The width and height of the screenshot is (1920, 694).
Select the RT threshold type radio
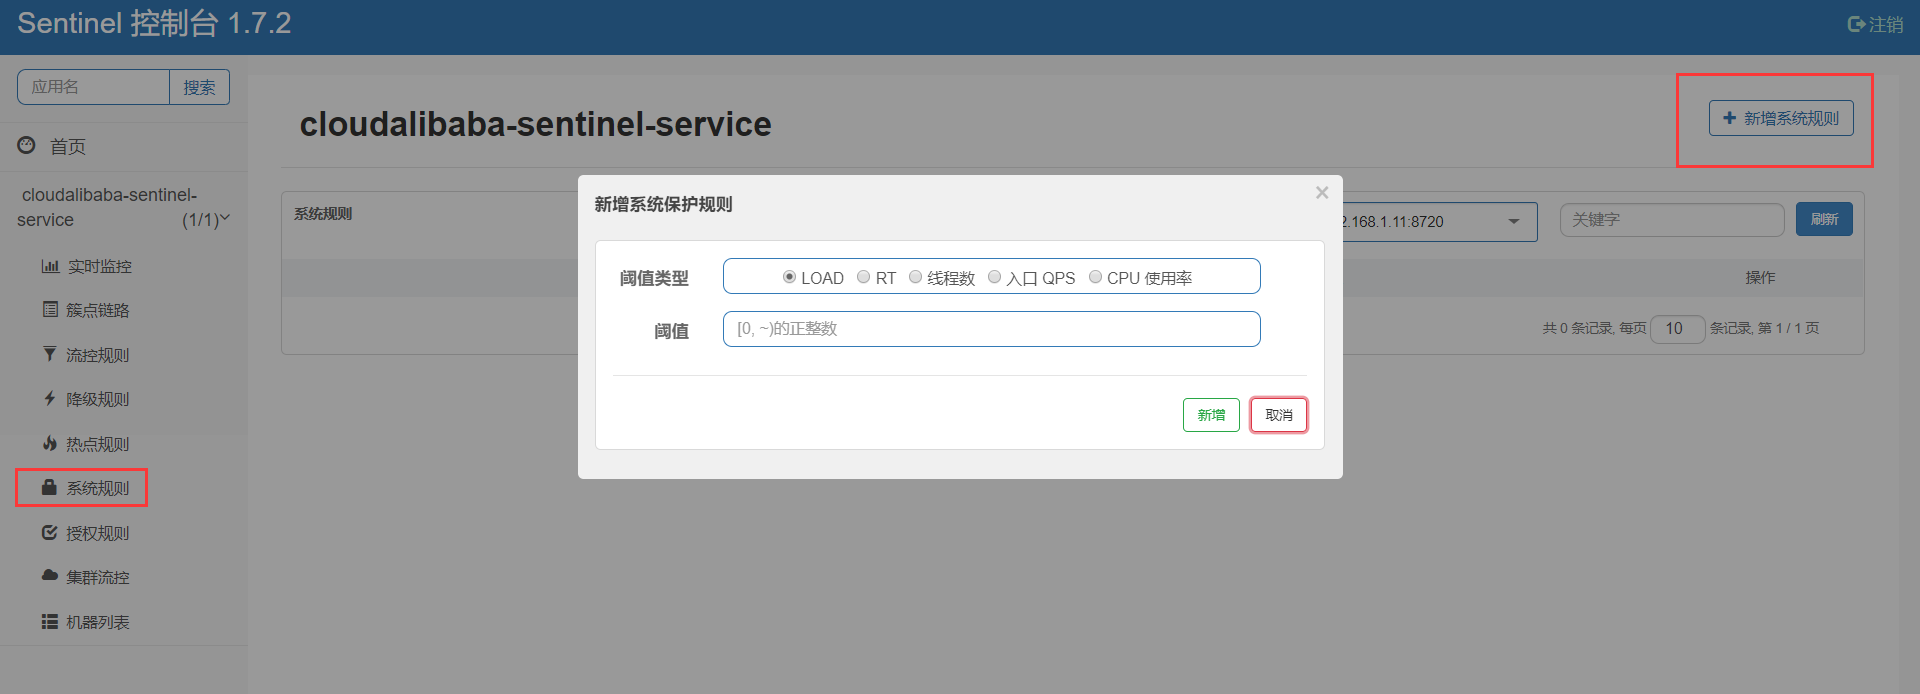click(x=864, y=277)
